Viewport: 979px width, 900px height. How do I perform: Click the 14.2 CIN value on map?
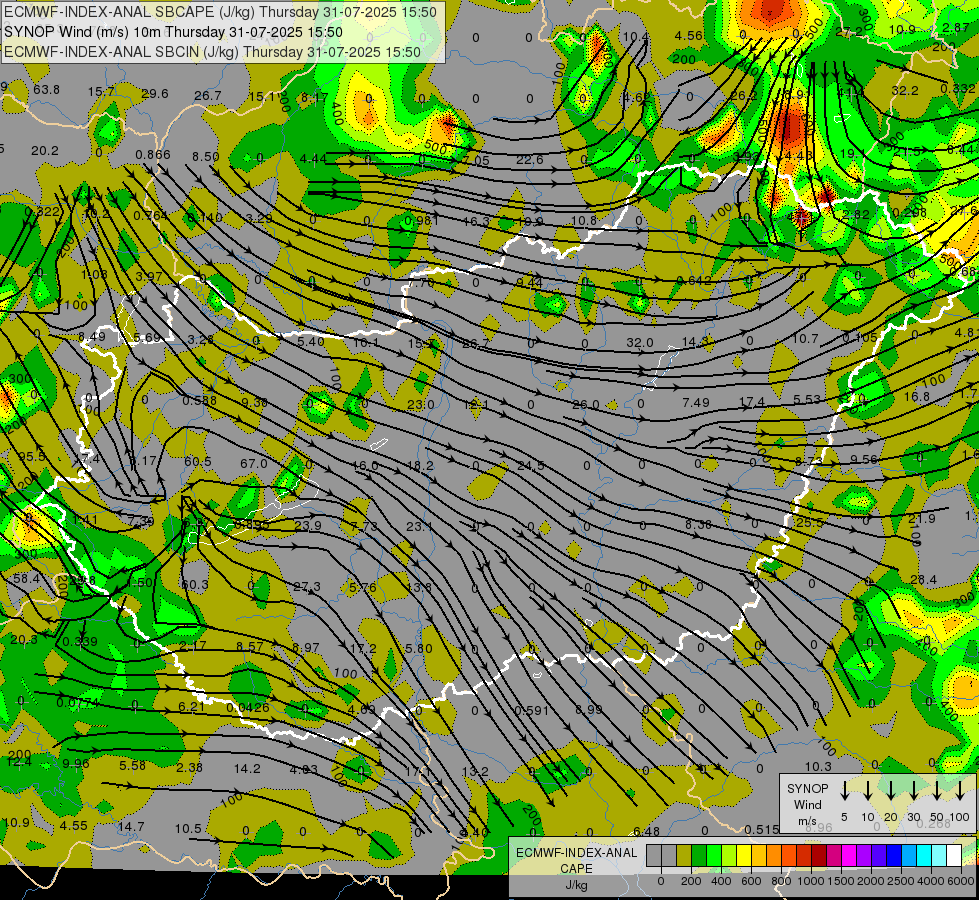pyautogui.click(x=247, y=768)
